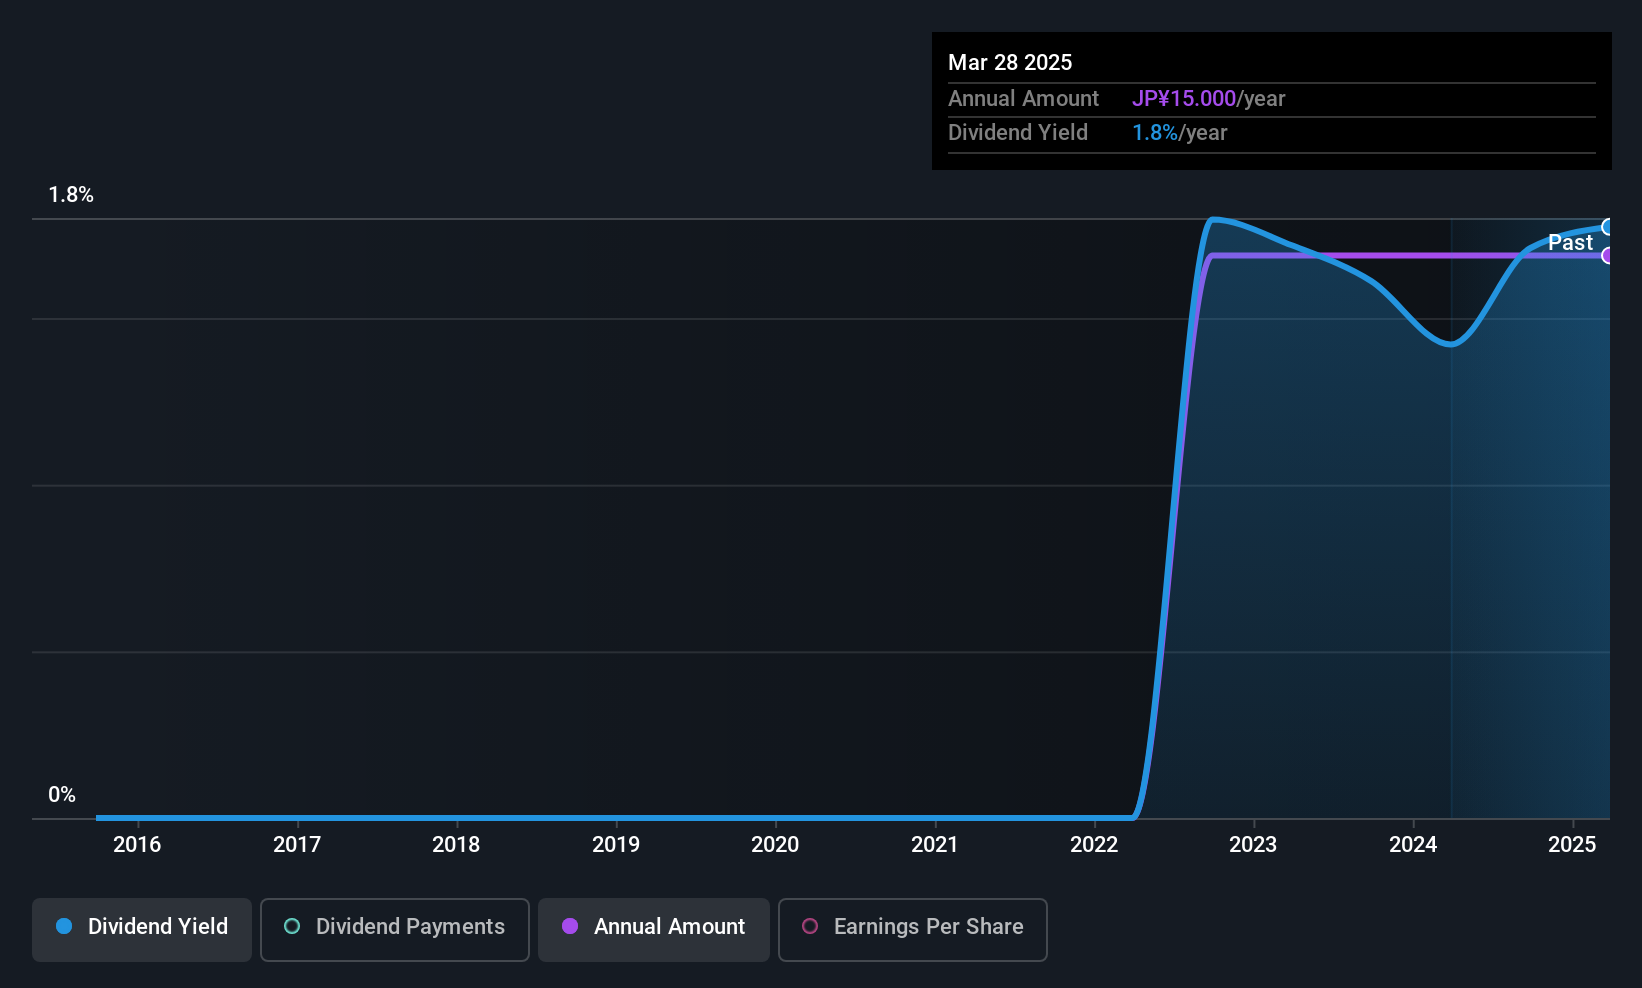
Task: Click the blue dividend yield endpoint marker
Action: (1607, 227)
